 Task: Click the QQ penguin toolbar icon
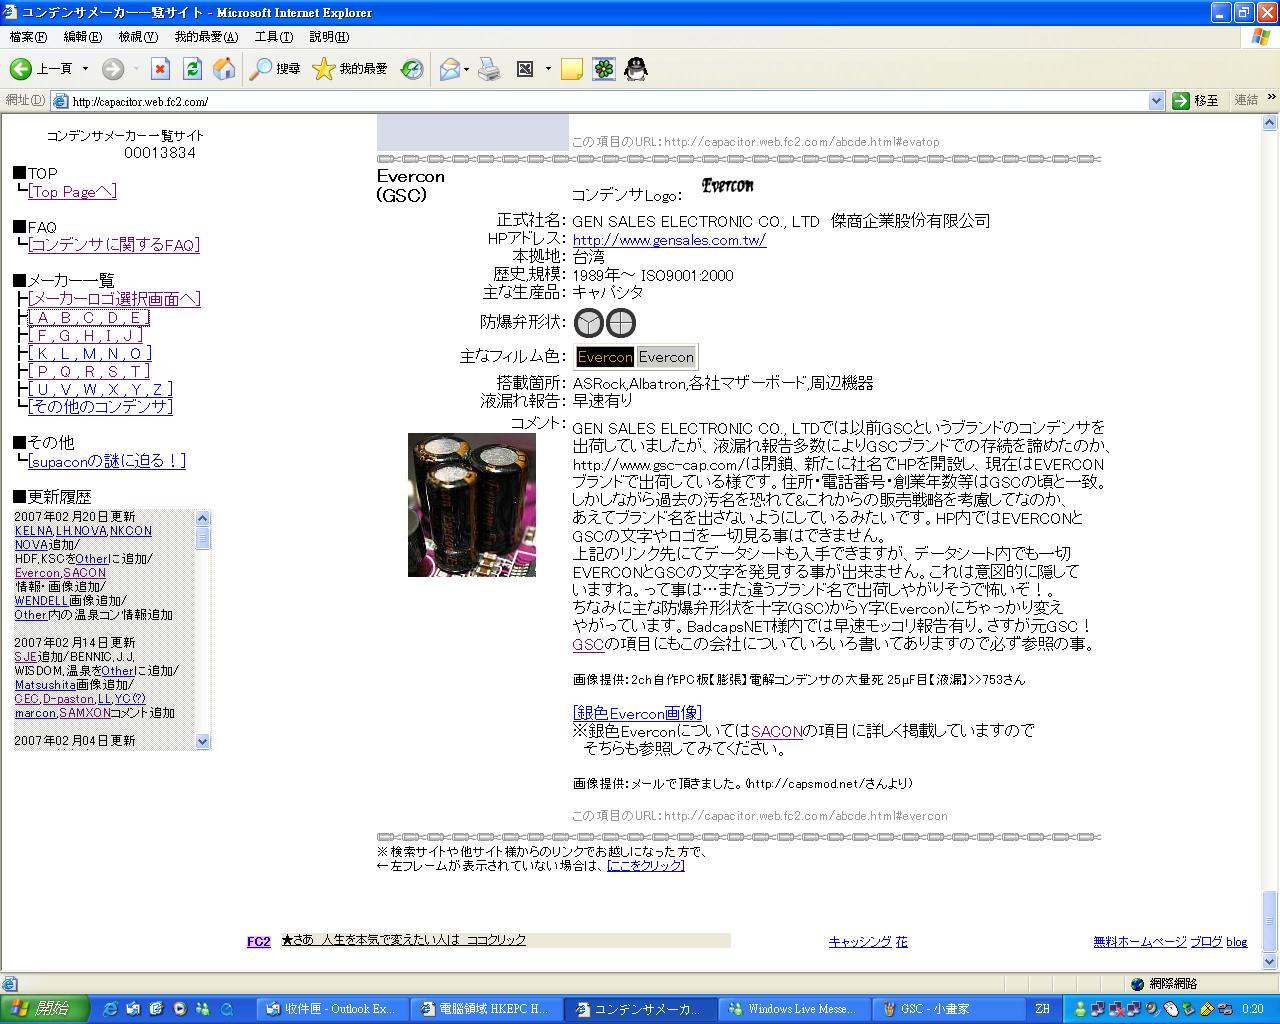[636, 69]
